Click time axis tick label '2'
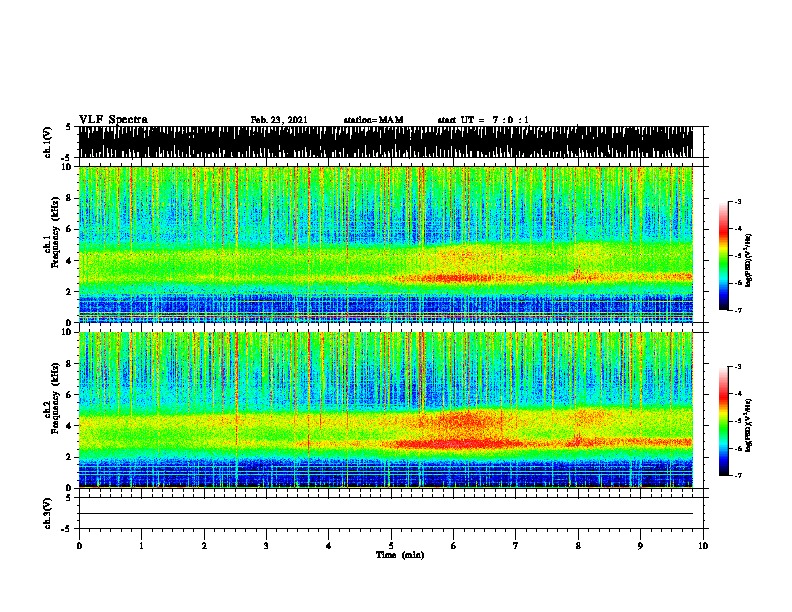The image size is (792, 612). 204,546
